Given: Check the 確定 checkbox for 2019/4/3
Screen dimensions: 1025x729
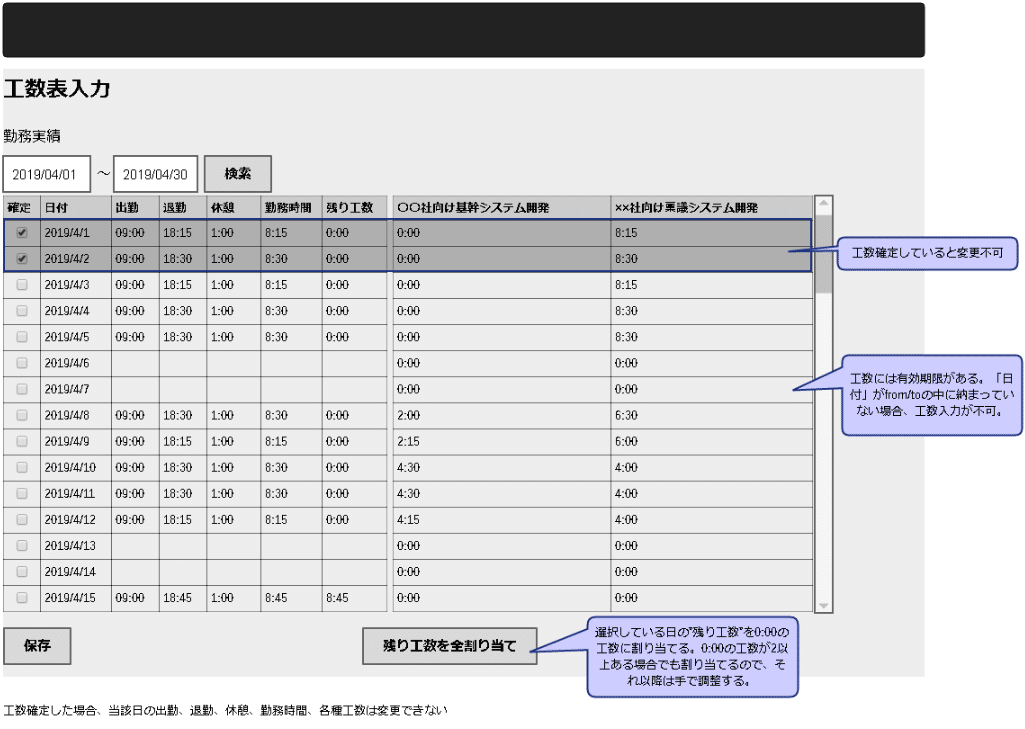Looking at the screenshot, I should tap(22, 285).
